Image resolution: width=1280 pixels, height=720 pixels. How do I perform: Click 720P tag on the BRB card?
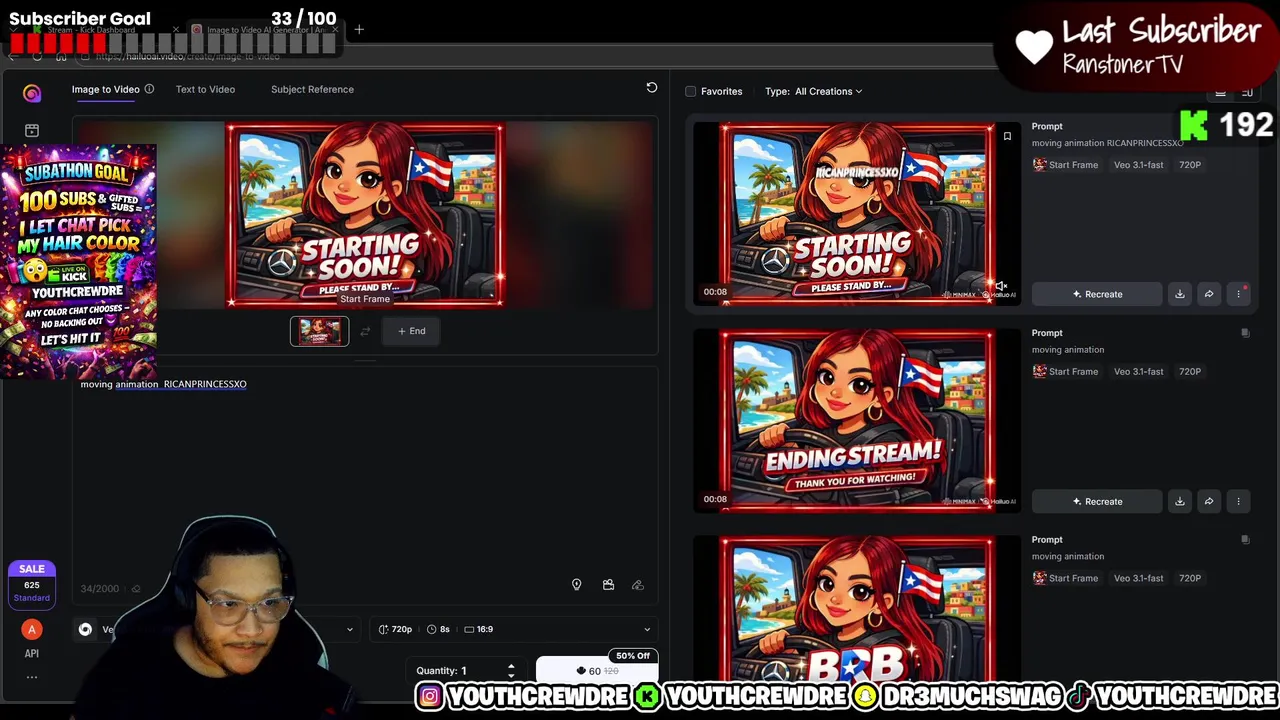pos(1189,578)
